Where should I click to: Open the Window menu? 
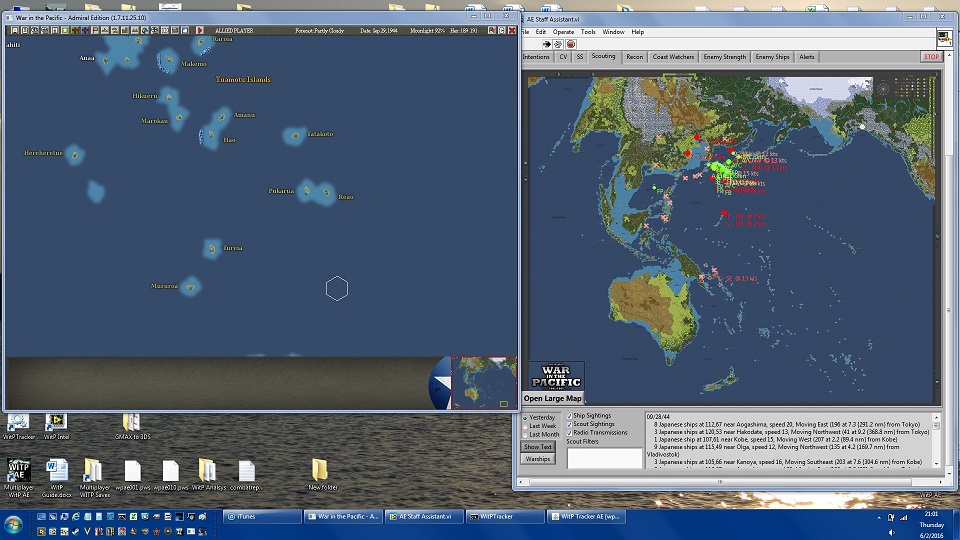613,32
